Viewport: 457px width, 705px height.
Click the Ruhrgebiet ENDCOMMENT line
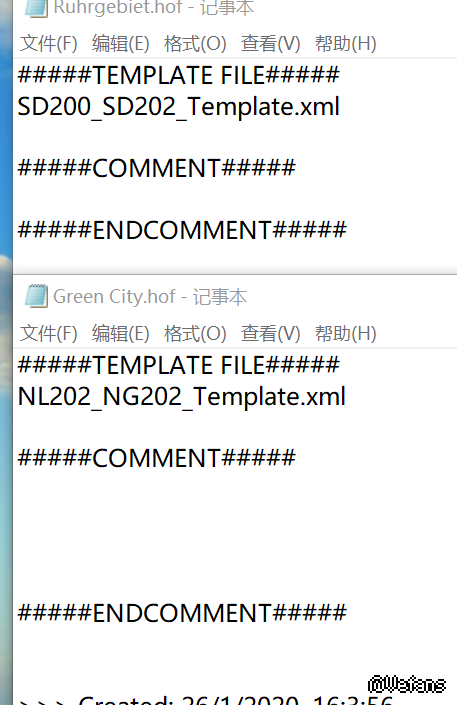click(x=182, y=230)
